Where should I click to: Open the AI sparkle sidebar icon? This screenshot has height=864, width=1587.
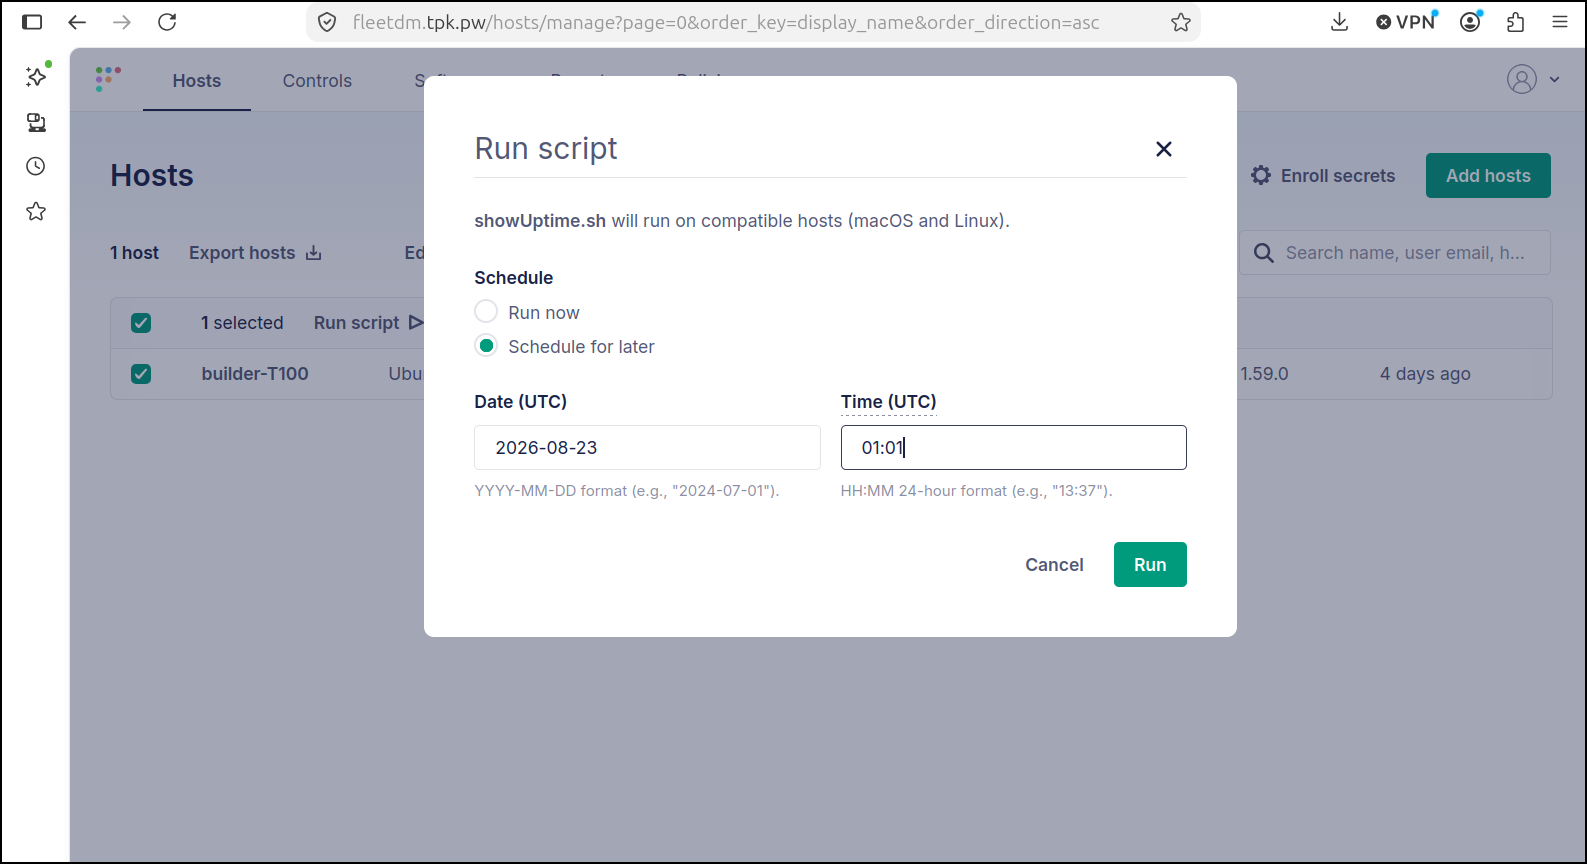(37, 76)
